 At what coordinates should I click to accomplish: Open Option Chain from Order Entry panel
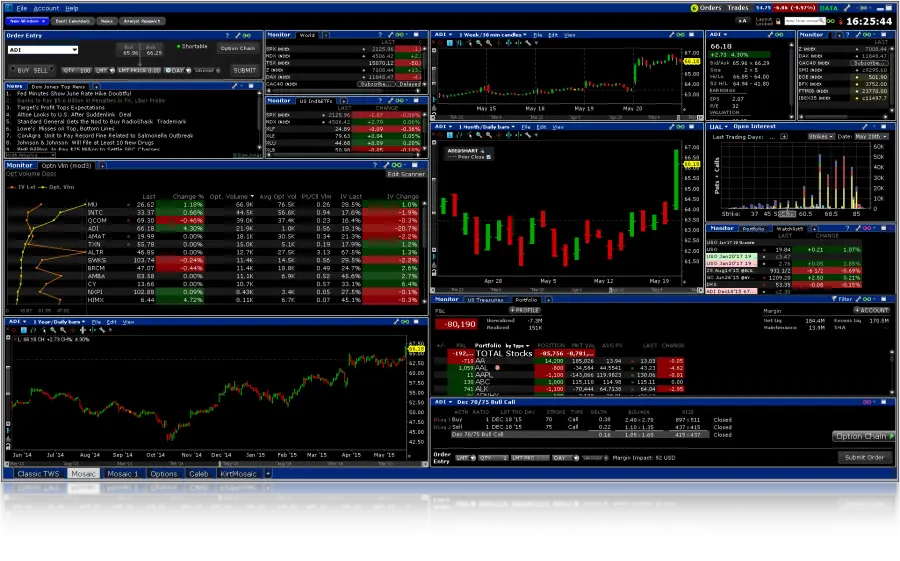click(x=237, y=48)
